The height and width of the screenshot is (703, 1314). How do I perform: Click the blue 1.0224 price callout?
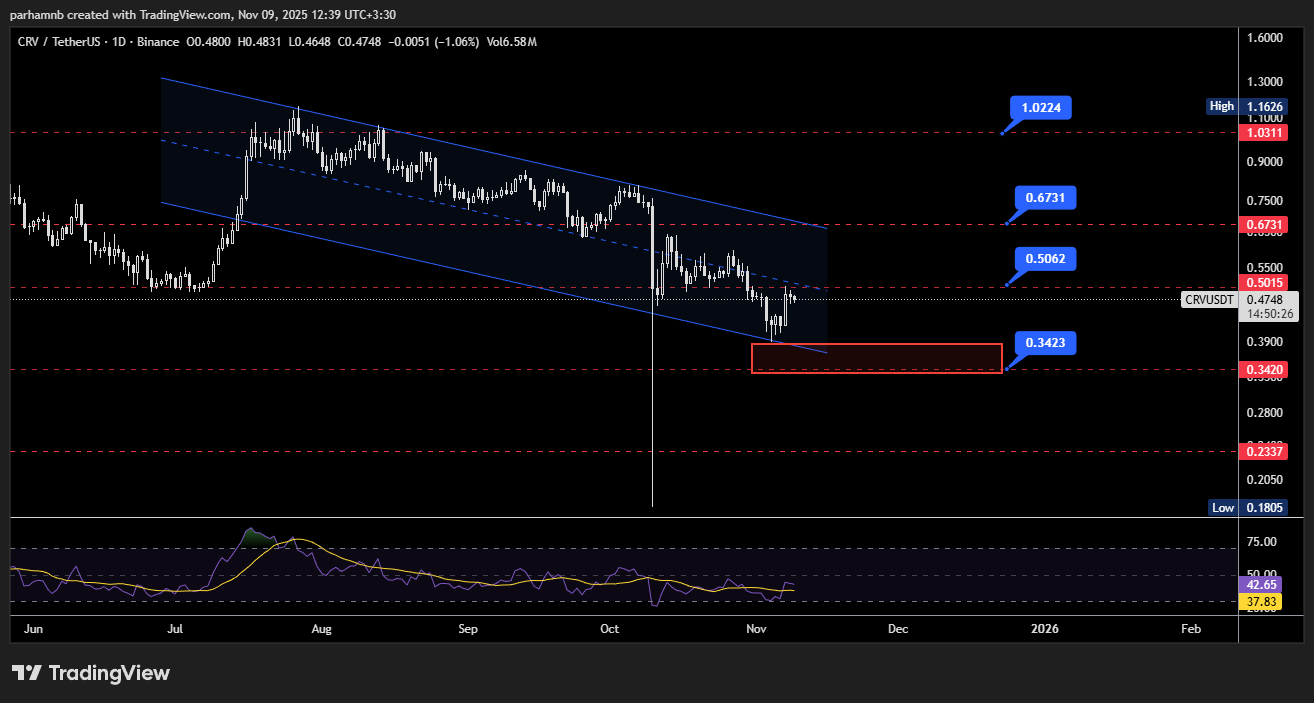(1041, 107)
